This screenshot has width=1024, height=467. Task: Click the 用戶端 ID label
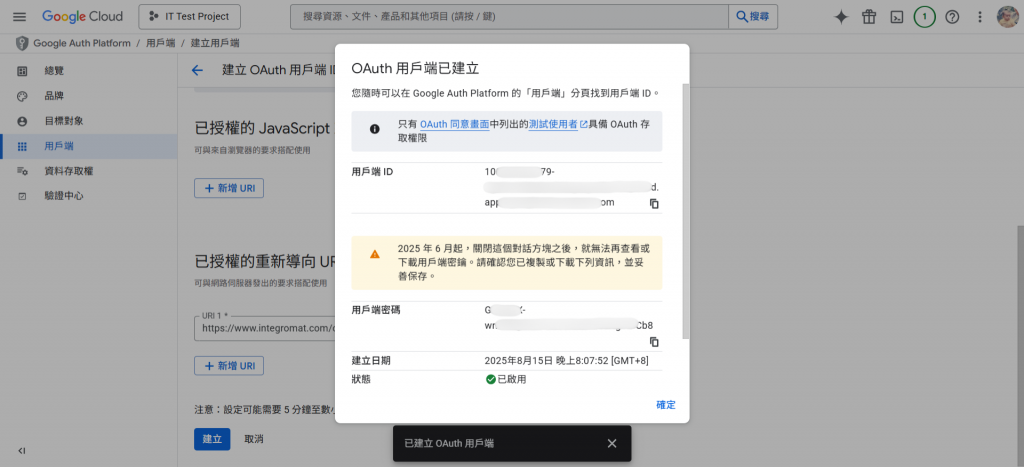click(372, 172)
